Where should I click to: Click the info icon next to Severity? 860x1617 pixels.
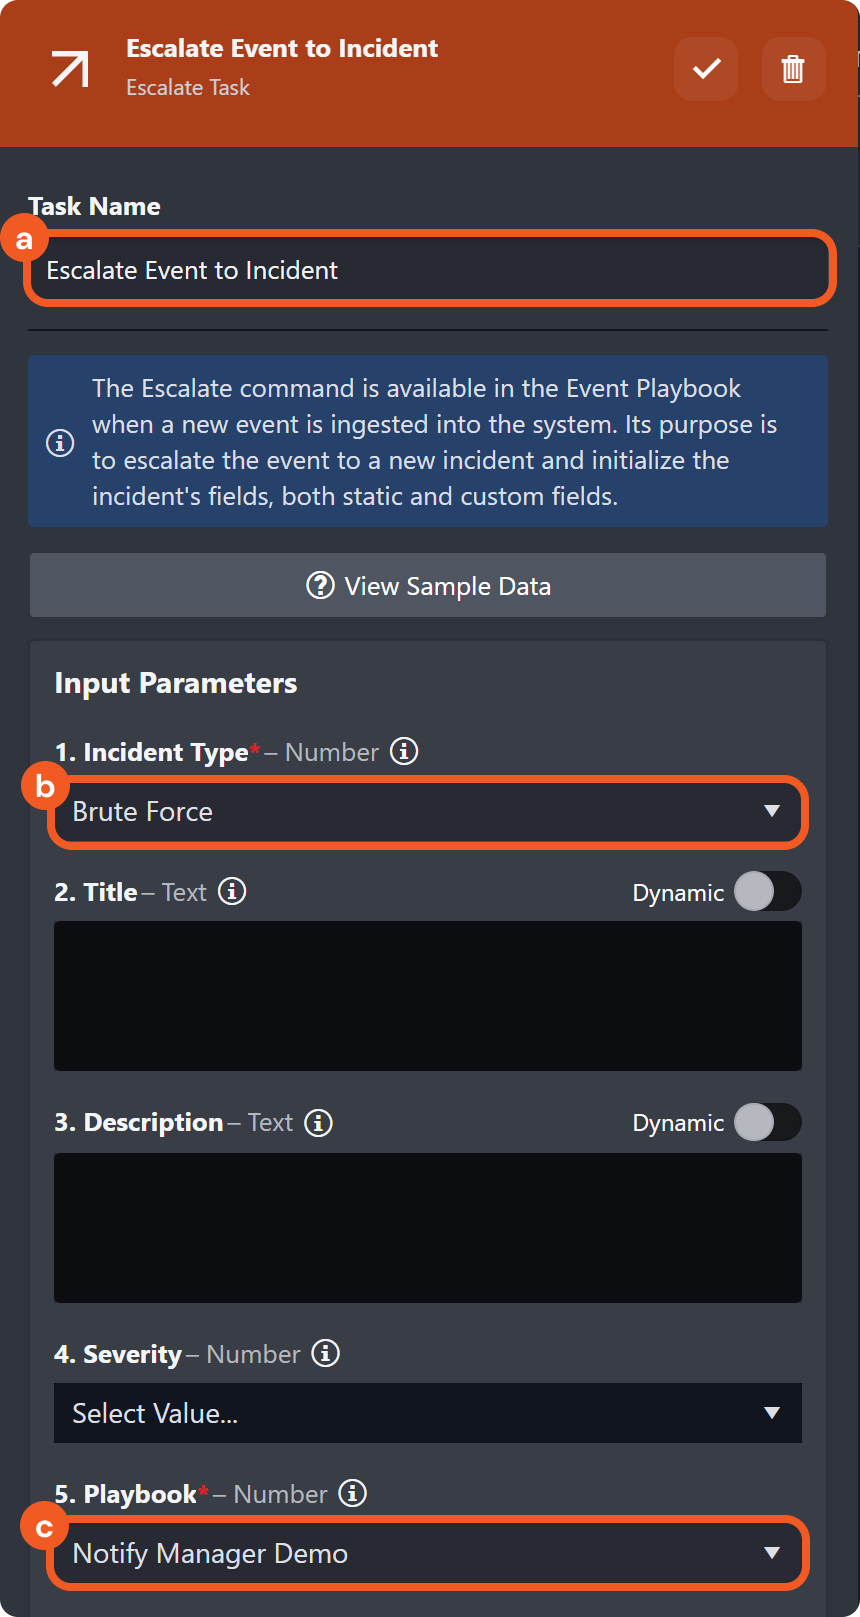pos(325,1354)
